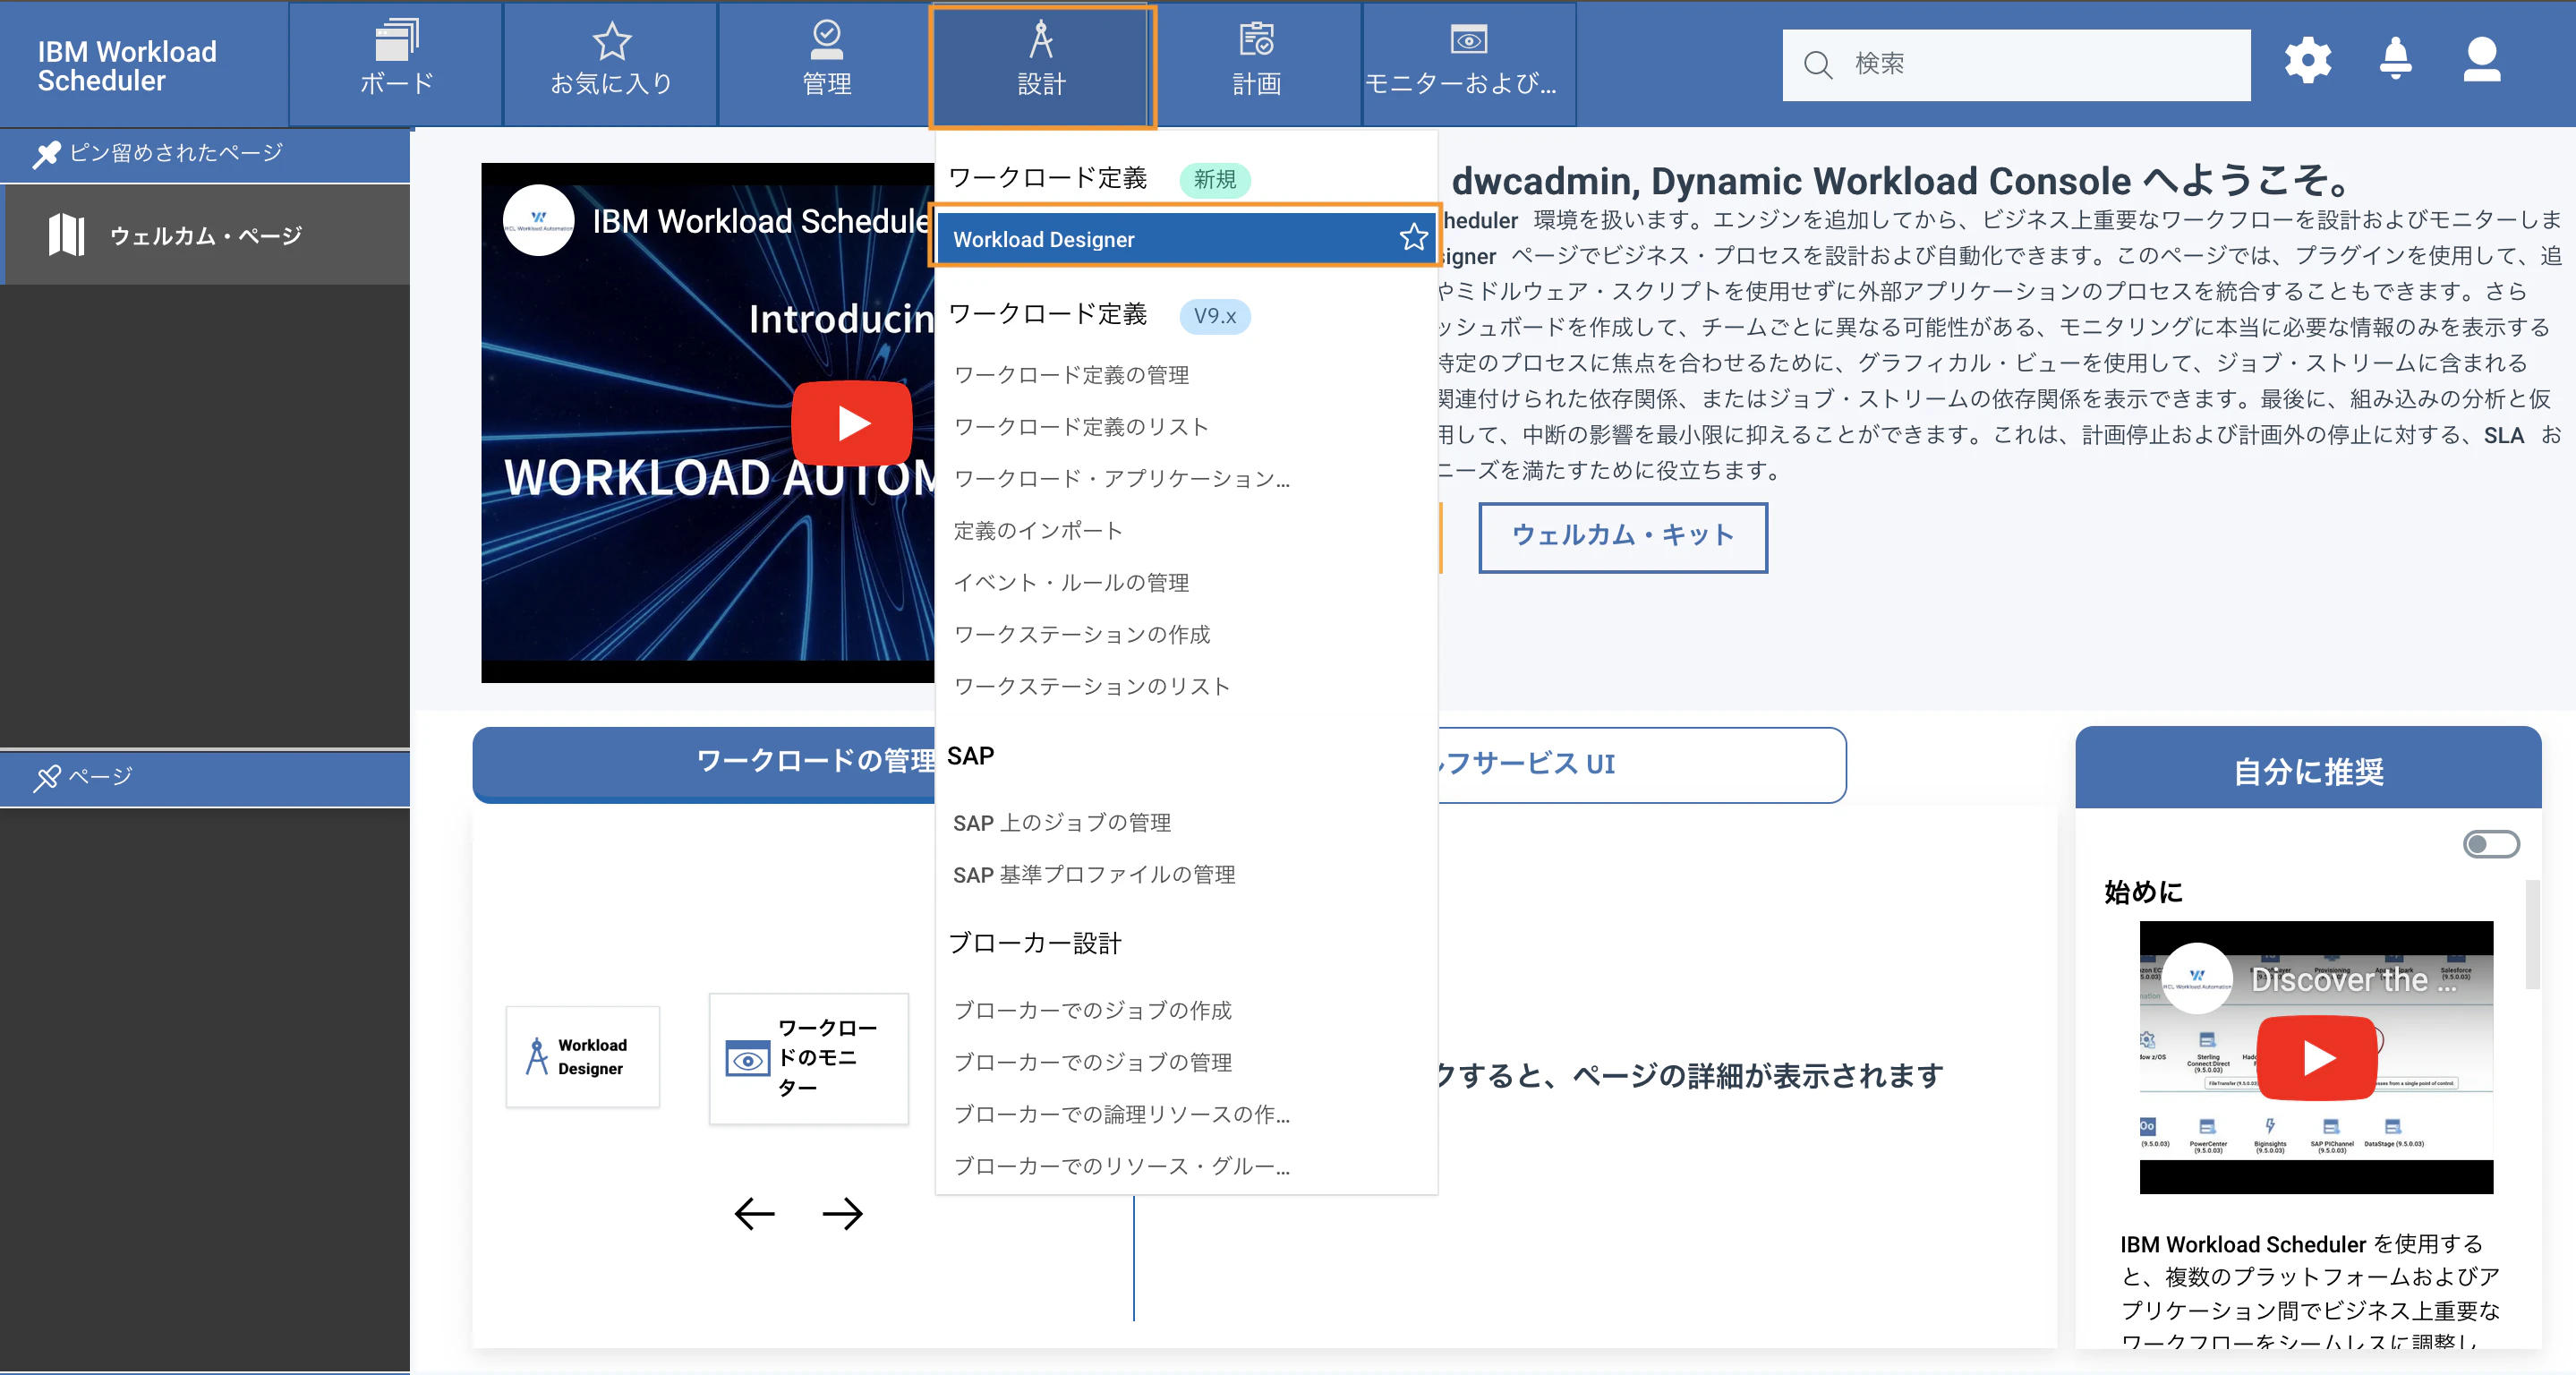Image resolution: width=2576 pixels, height=1375 pixels.
Task: Click the 設計 design tab
Action: [1042, 66]
